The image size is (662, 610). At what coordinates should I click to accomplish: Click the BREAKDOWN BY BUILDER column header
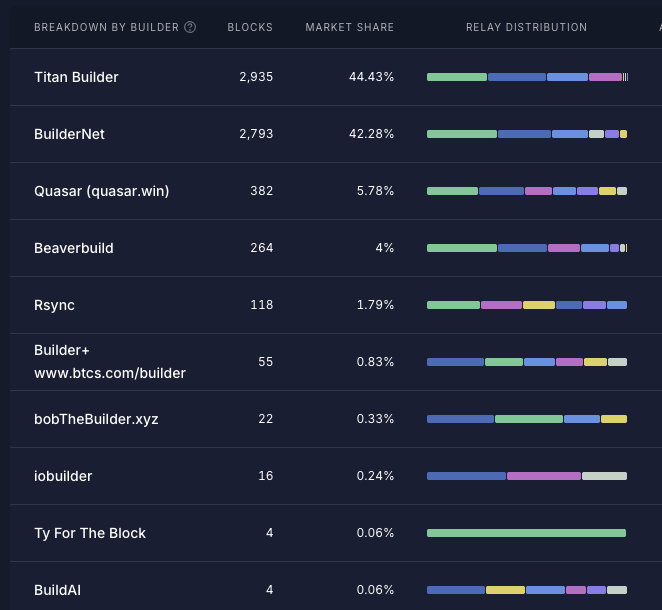coord(106,27)
